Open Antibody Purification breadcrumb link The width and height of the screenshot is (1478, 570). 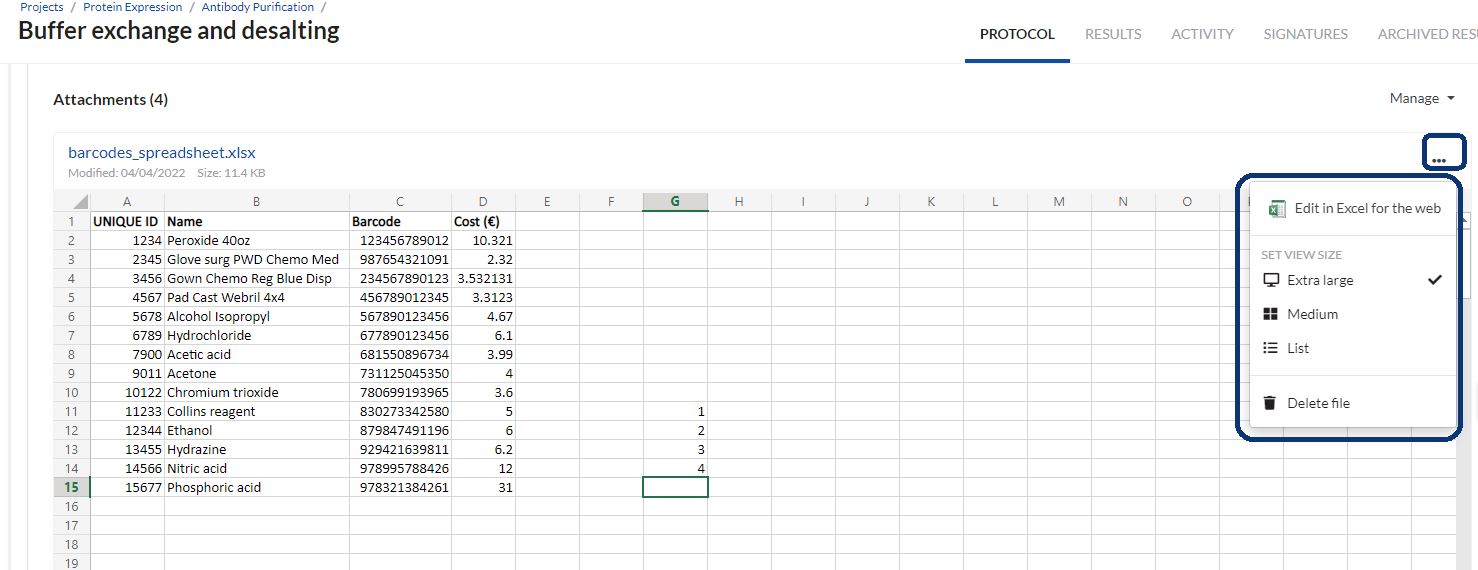(257, 7)
